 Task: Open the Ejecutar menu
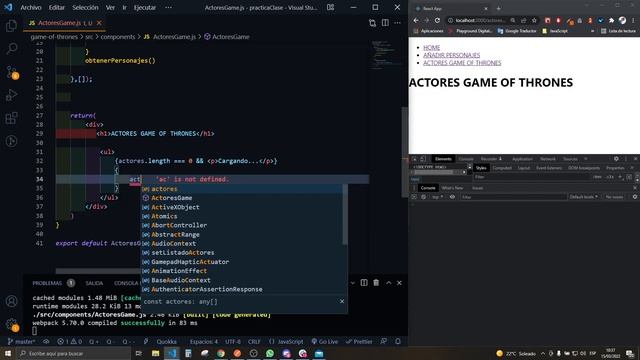(x=145, y=7)
